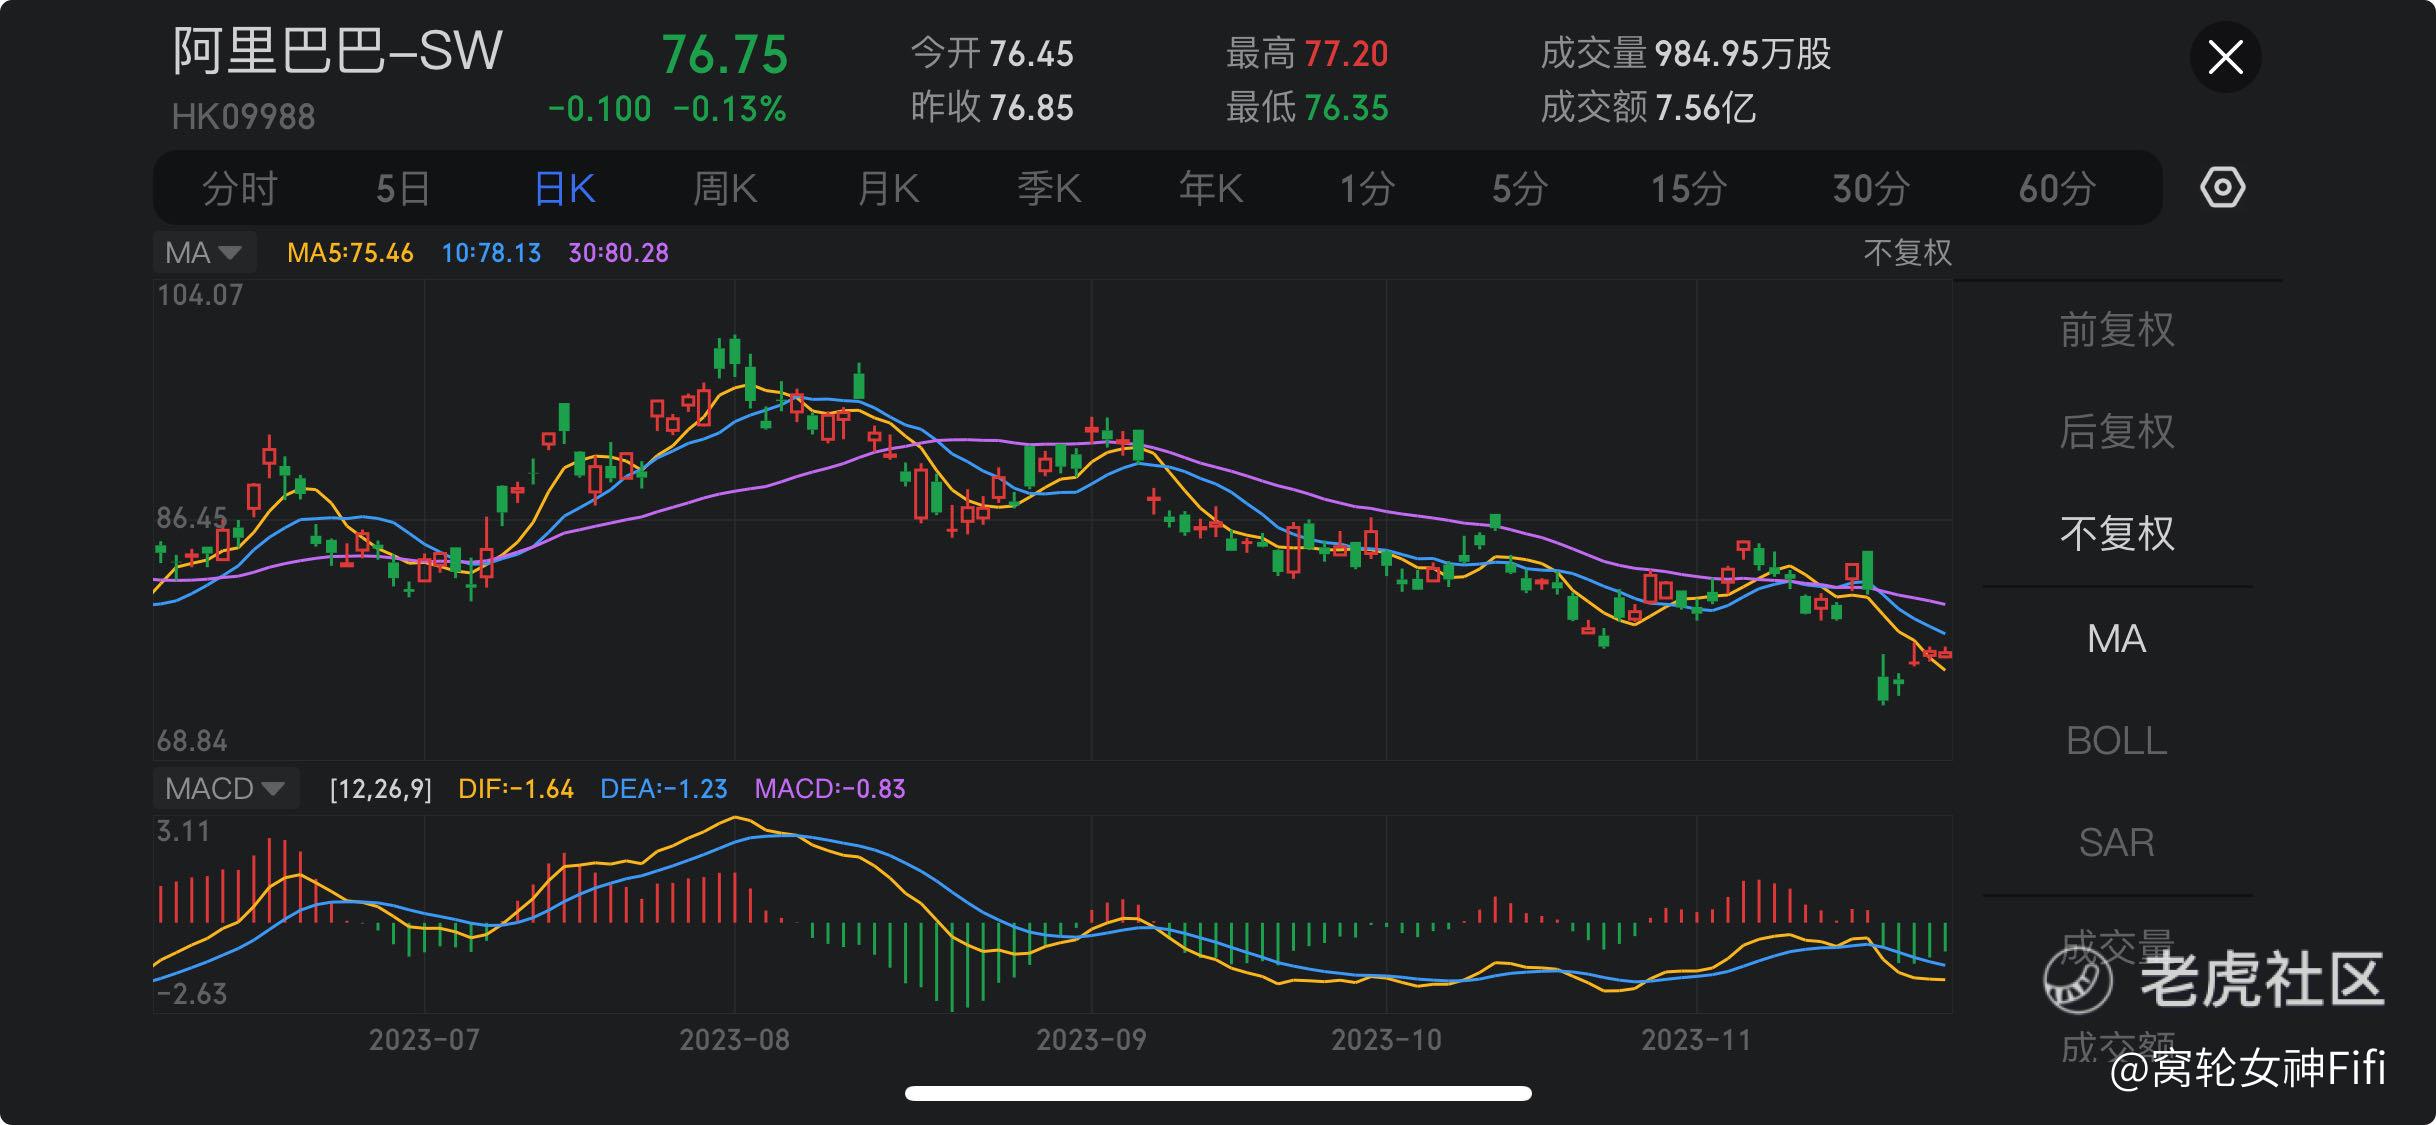Tap the bottom home indicator bar
2436x1125 pixels.
1218,1093
